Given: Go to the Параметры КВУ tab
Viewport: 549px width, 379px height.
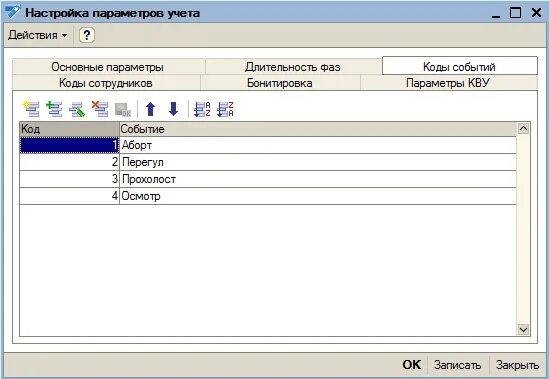Looking at the screenshot, I should pos(448,83).
